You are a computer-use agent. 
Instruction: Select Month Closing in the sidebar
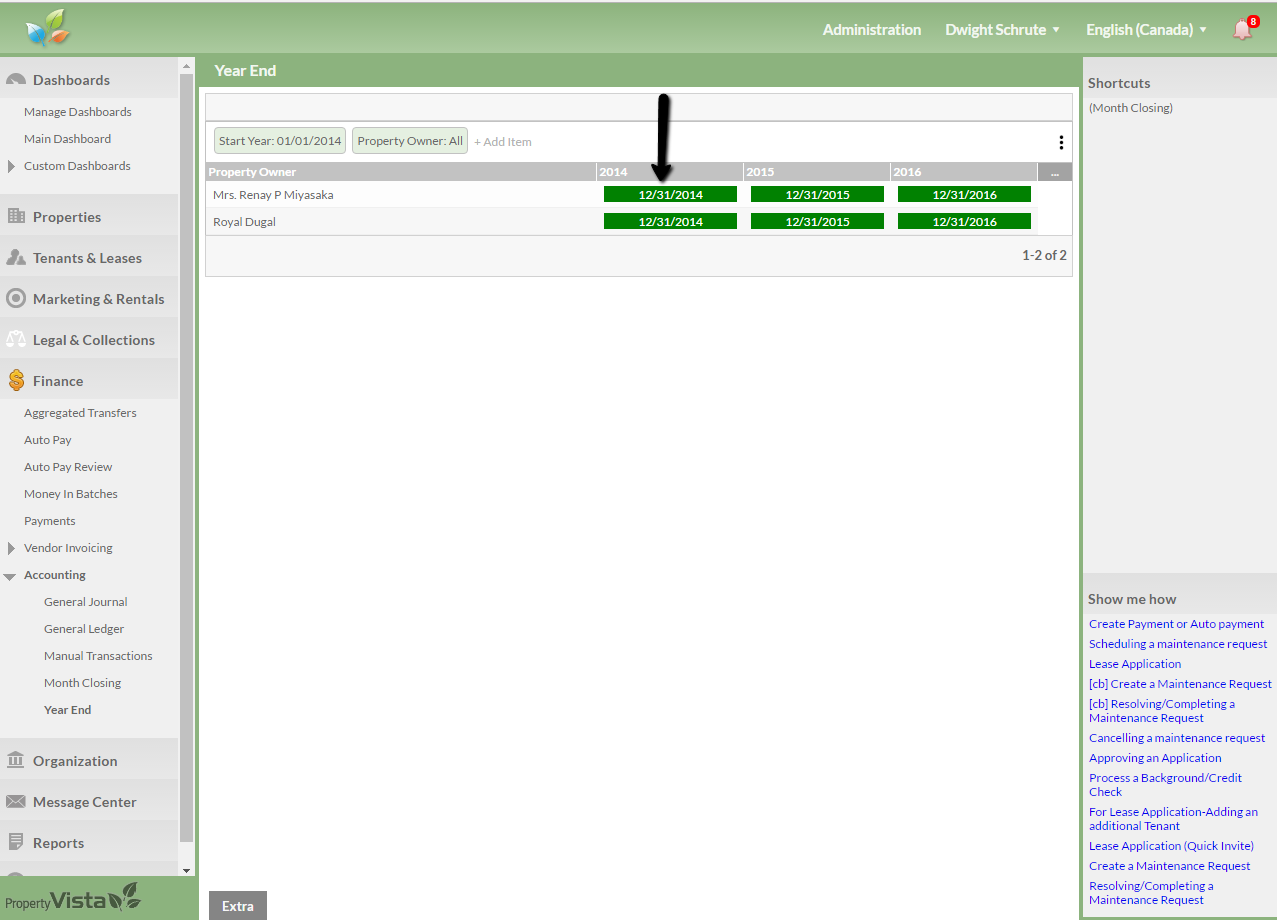pyautogui.click(x=82, y=683)
